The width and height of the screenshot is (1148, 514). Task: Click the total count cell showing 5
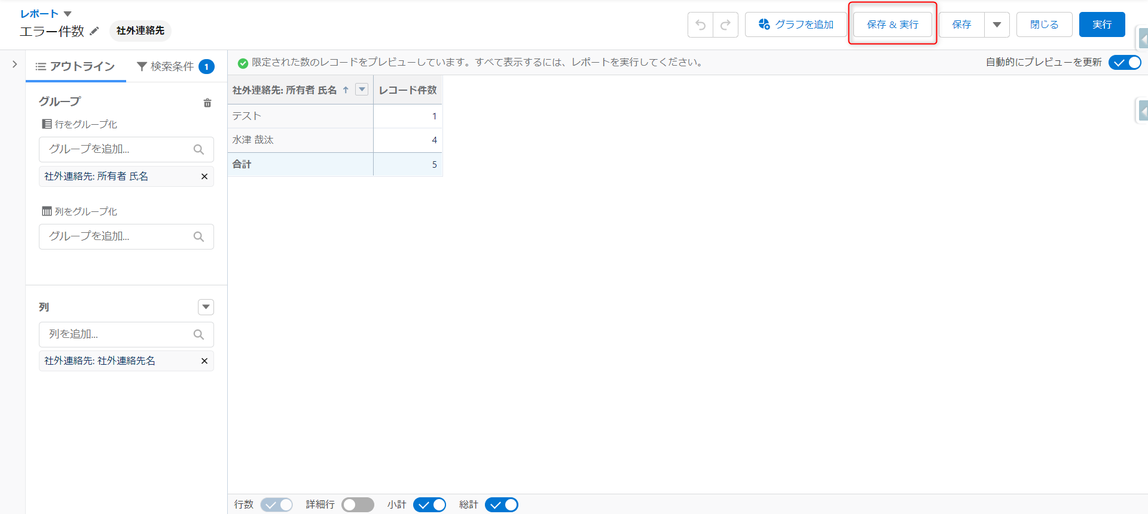pos(408,165)
